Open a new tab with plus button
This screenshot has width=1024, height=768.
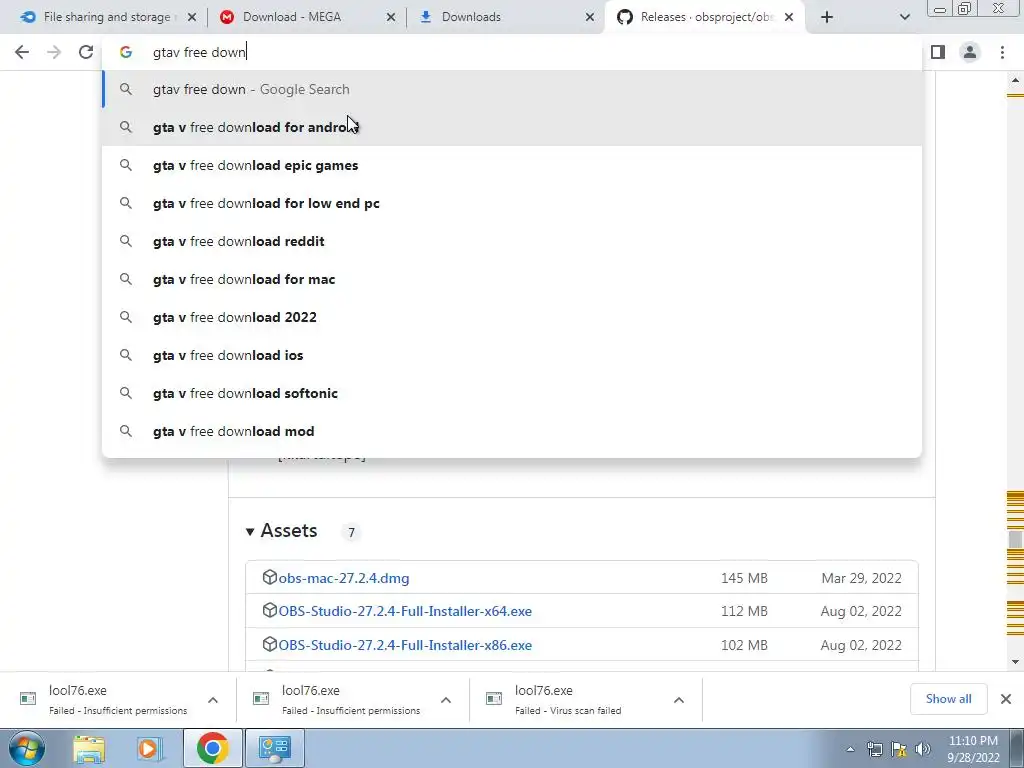coord(827,17)
